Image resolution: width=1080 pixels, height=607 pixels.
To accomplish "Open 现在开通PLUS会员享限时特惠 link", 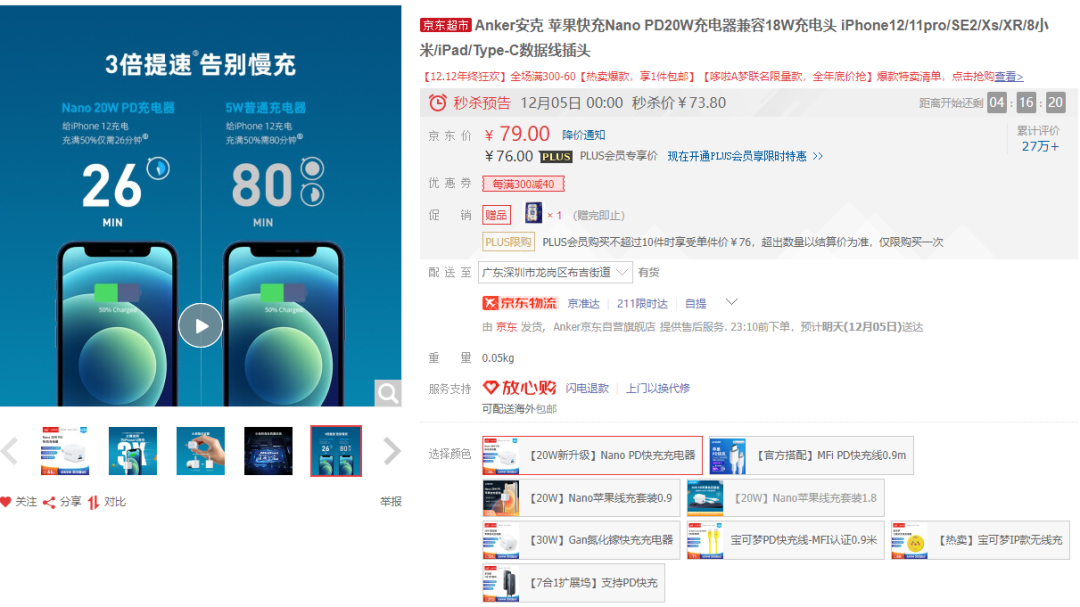I will coord(745,156).
